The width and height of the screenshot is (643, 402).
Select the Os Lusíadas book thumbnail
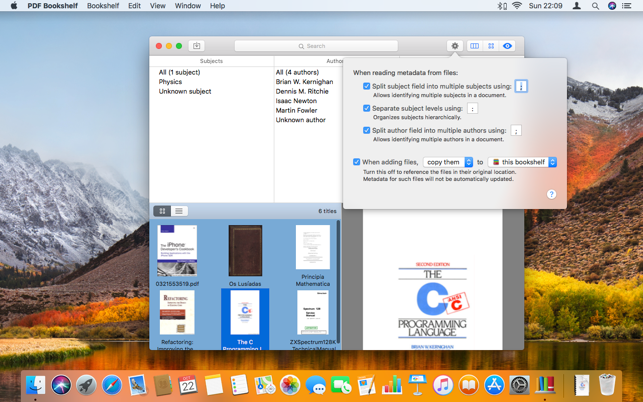point(245,251)
